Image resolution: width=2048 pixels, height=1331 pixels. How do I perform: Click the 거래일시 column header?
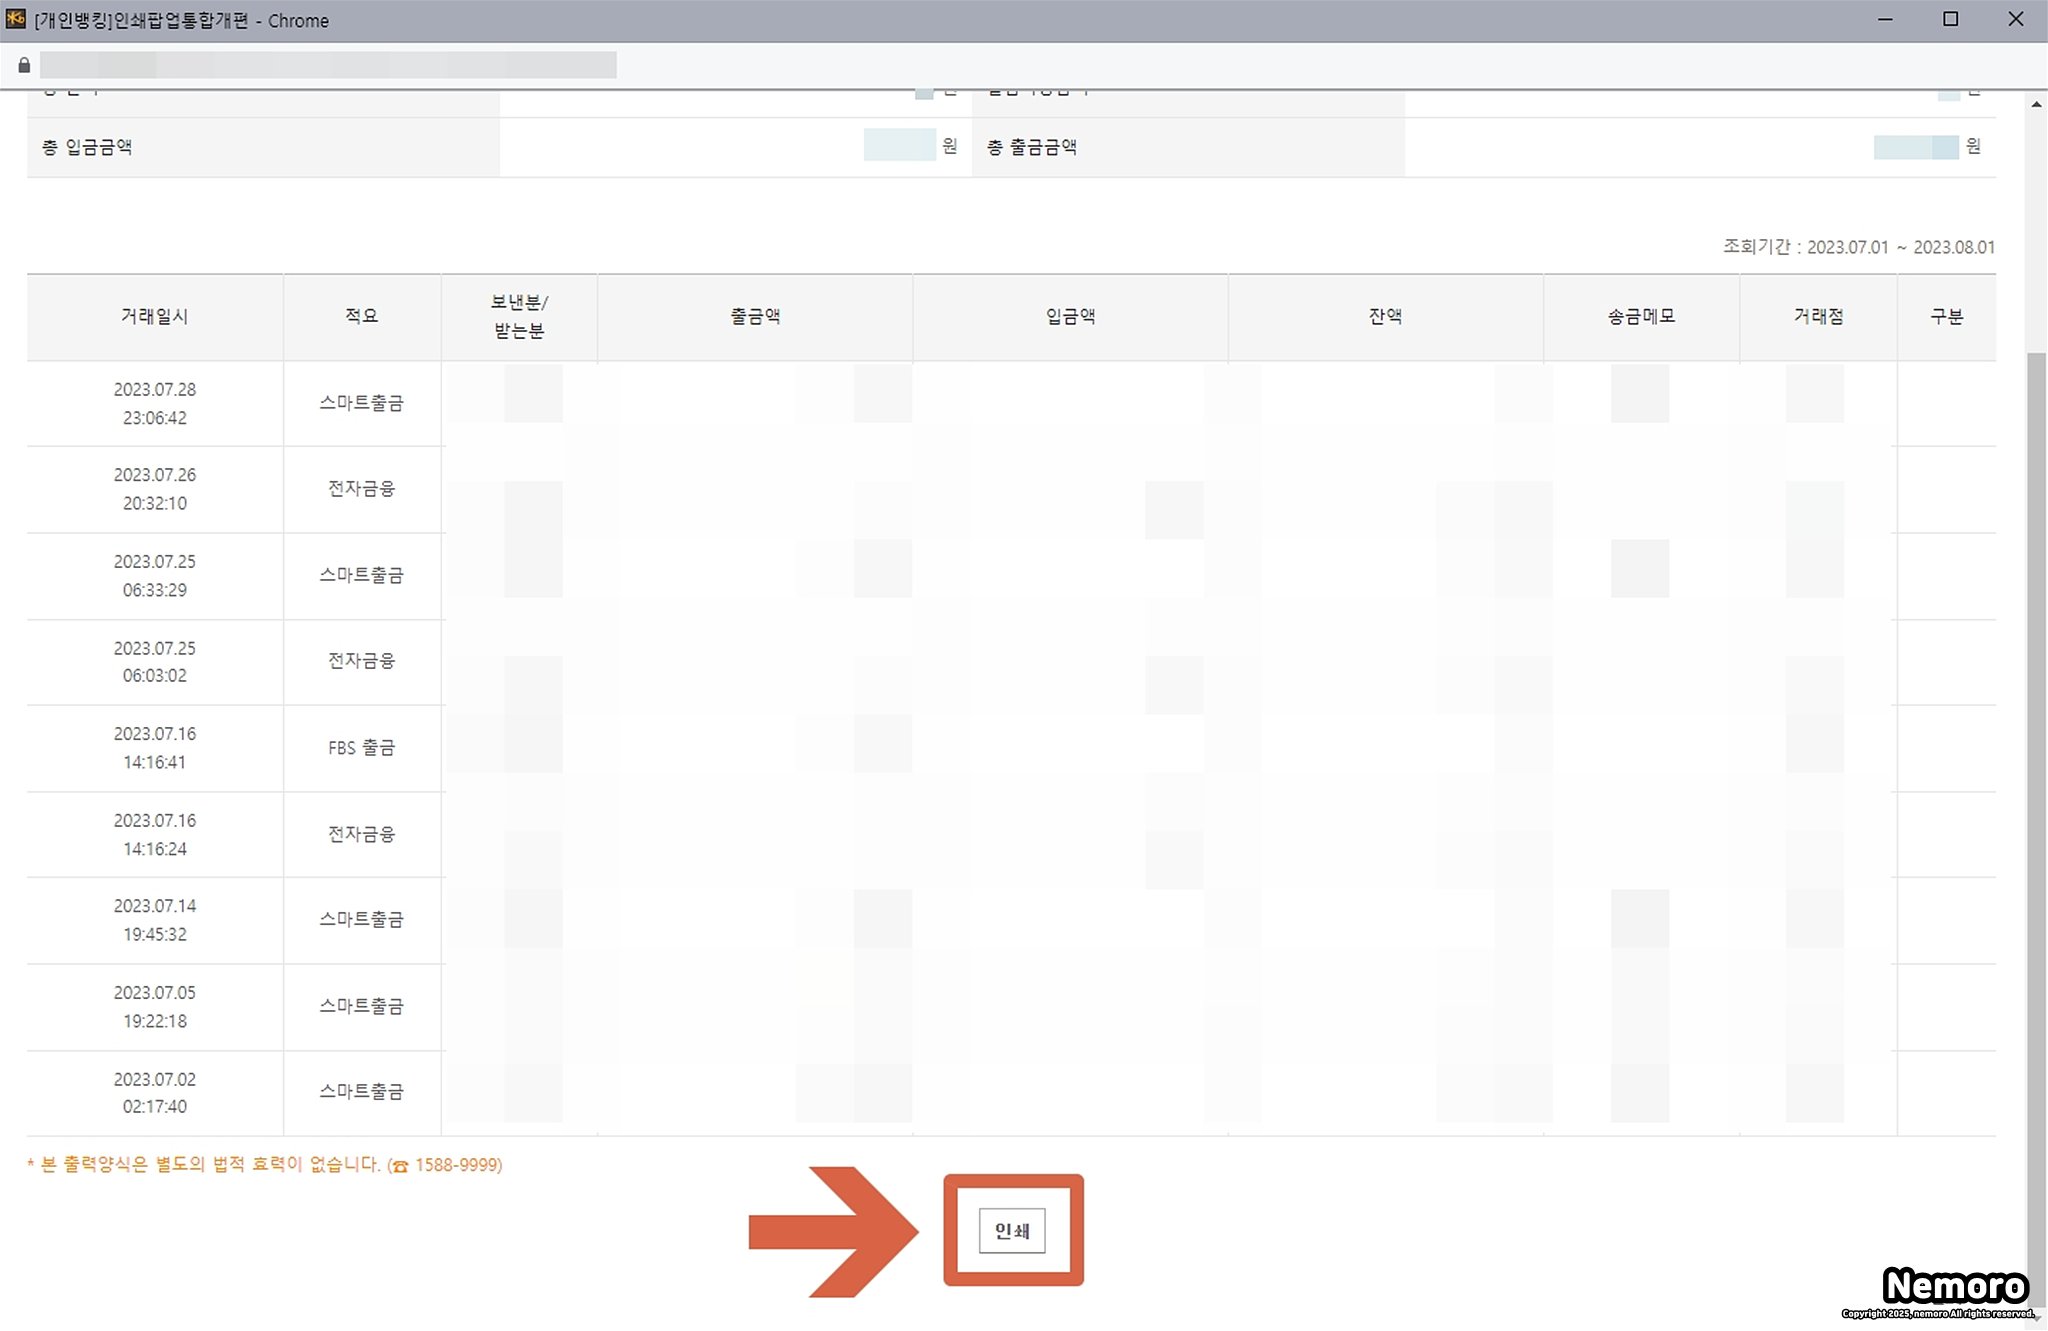point(154,316)
